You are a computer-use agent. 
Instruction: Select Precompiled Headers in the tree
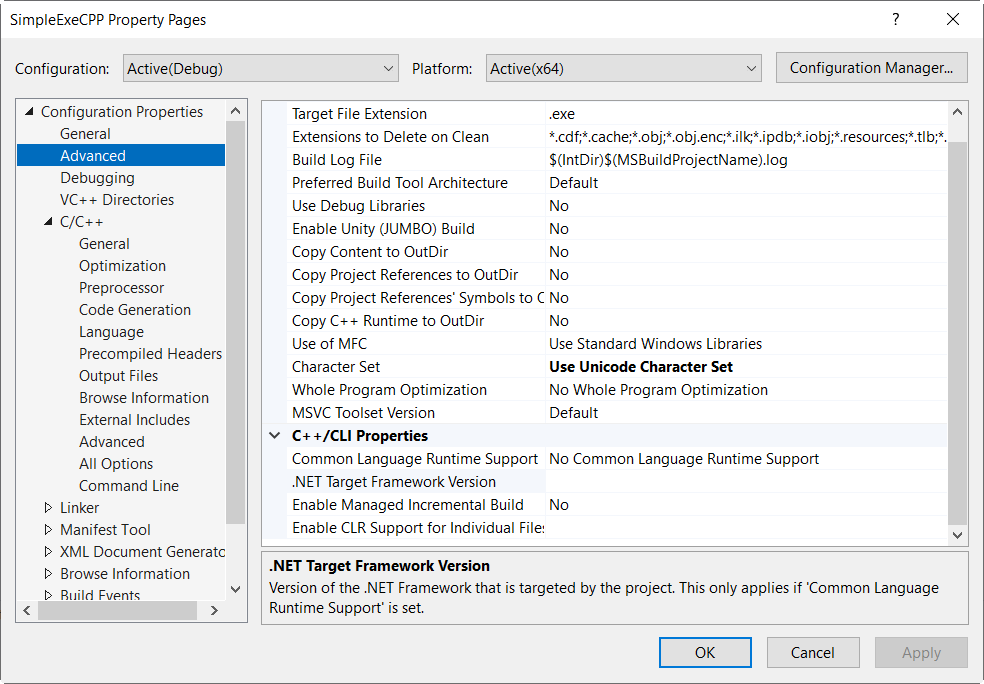tap(150, 354)
